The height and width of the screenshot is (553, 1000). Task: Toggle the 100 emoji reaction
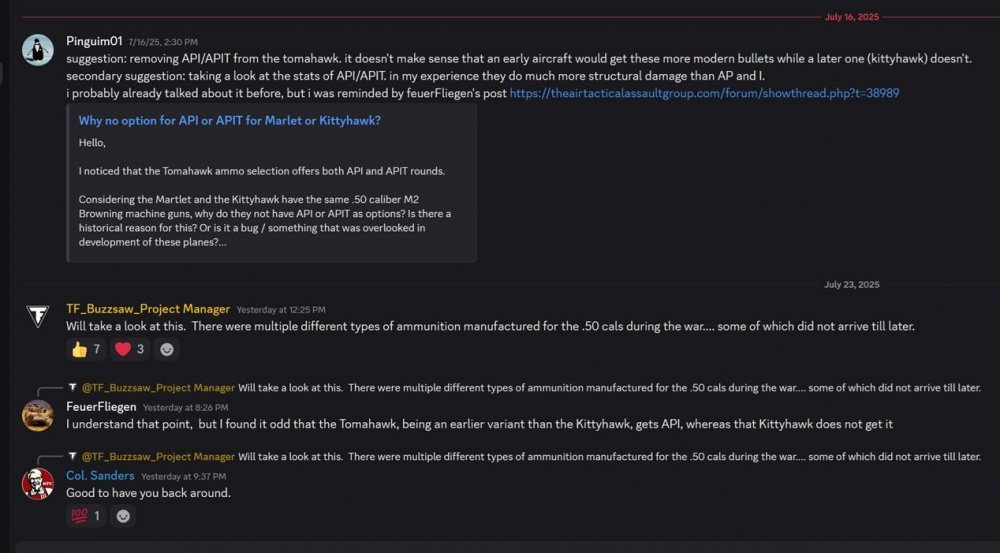(x=86, y=516)
